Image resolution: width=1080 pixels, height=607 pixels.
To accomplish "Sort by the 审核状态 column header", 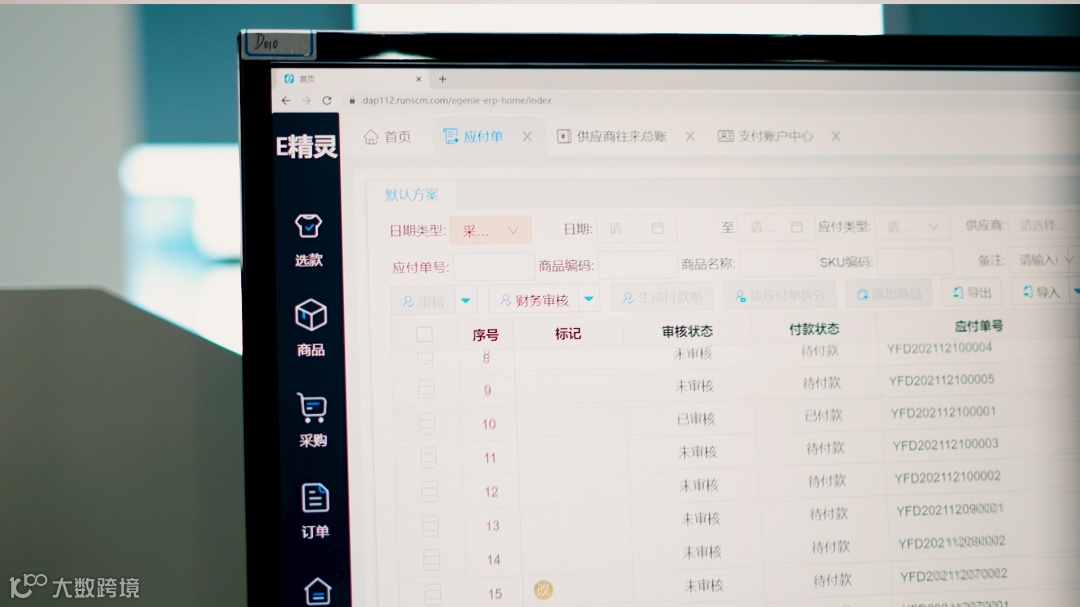I will 687,331.
